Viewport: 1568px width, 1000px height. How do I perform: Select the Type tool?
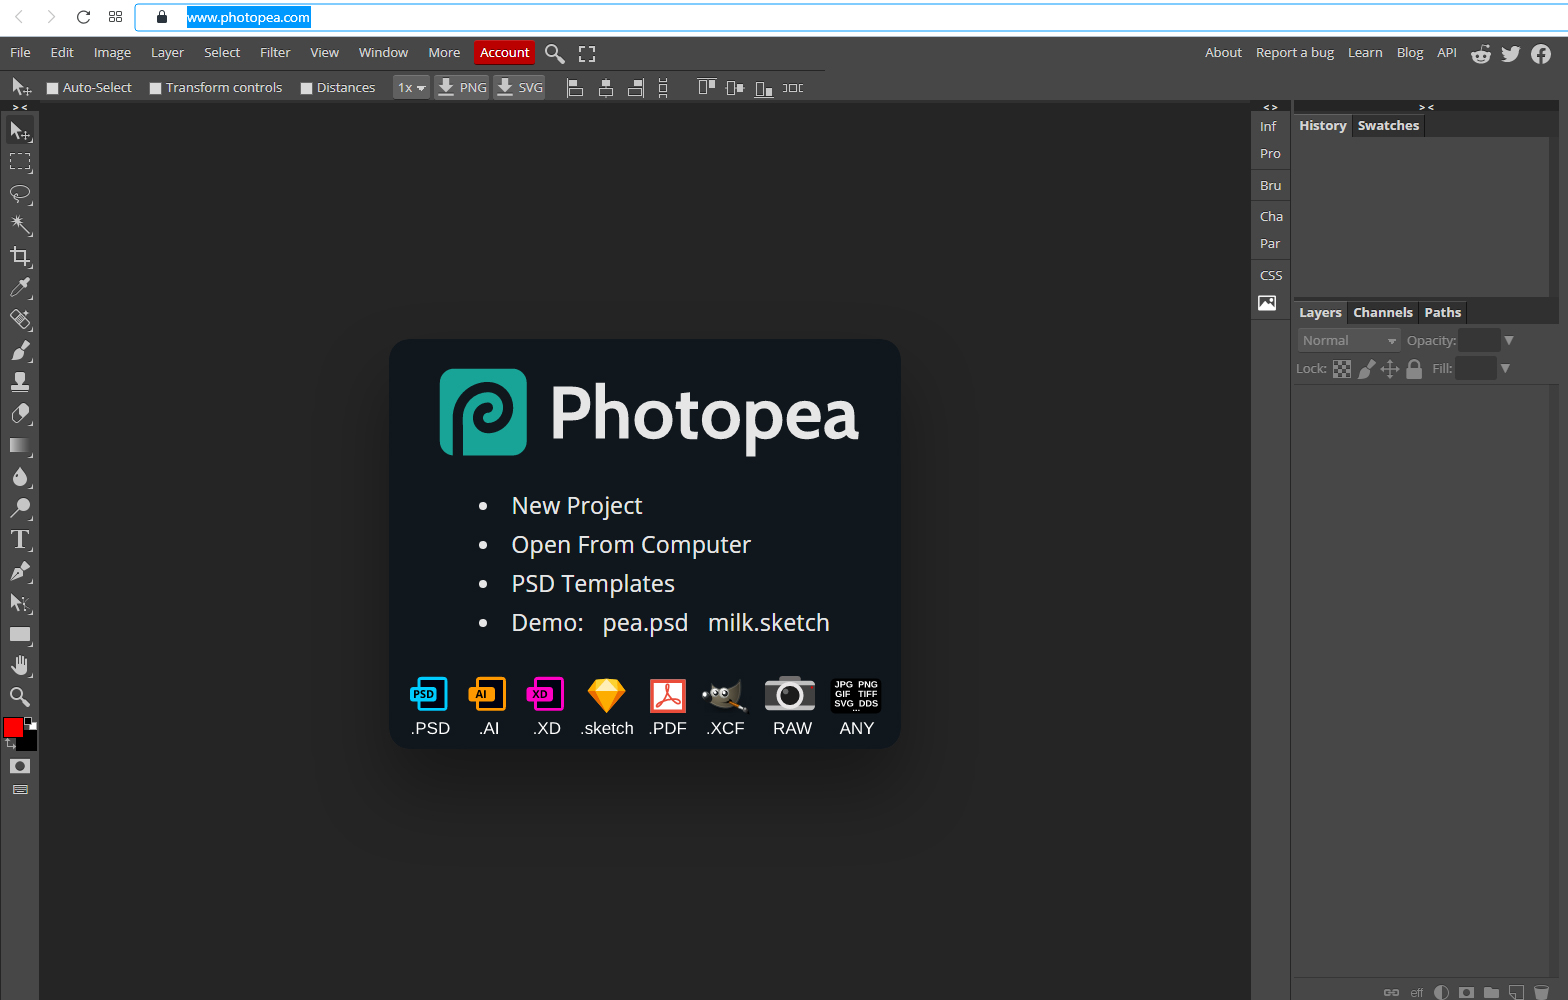tap(20, 540)
